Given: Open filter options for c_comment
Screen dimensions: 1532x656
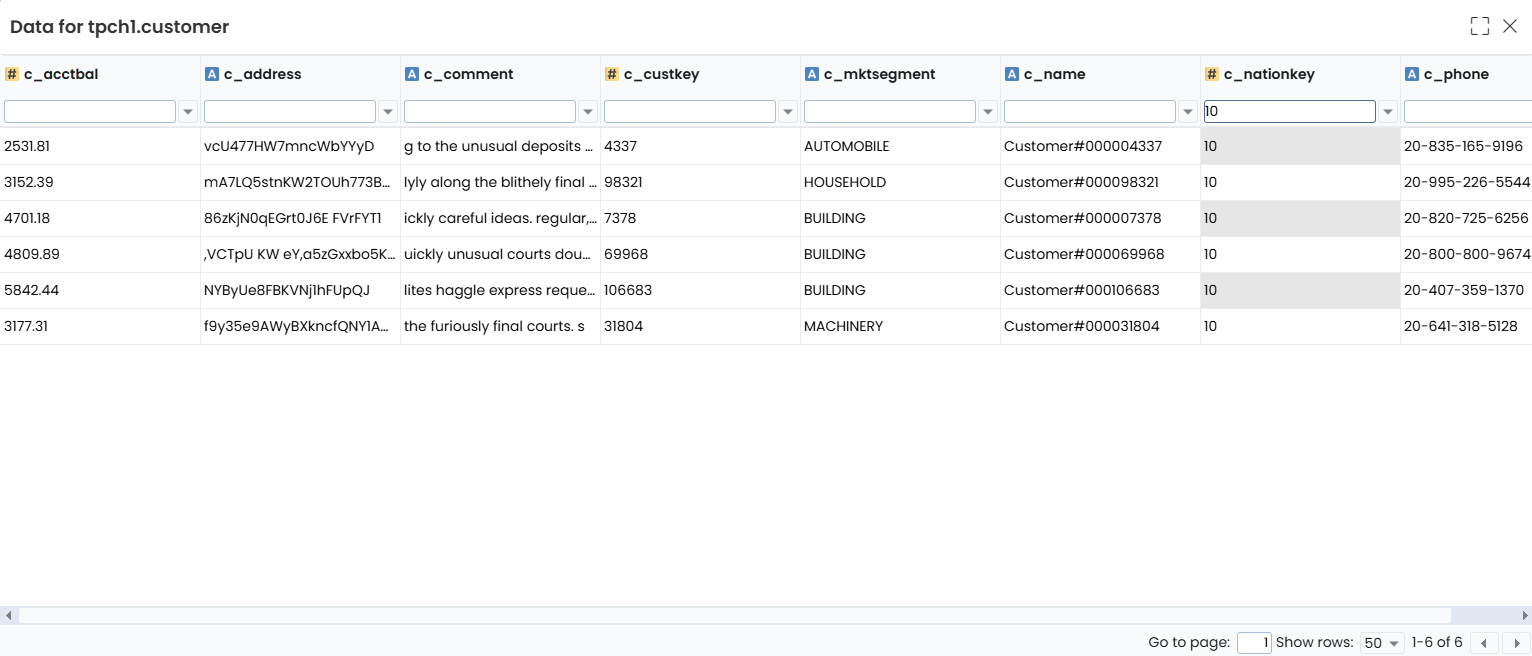Looking at the screenshot, I should (588, 112).
